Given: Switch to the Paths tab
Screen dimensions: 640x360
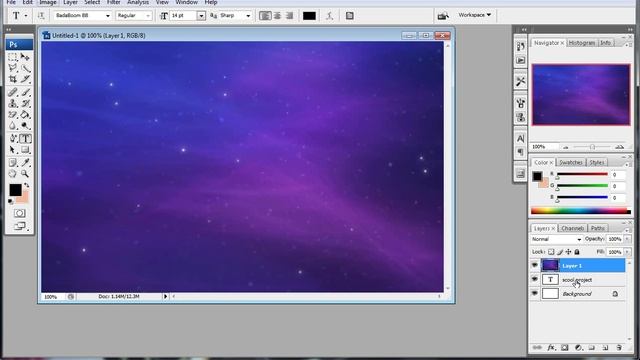Looking at the screenshot, I should tap(598, 228).
